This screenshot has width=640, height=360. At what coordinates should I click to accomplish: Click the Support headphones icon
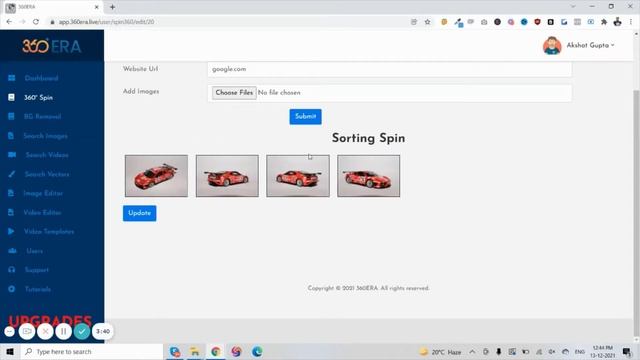click(x=11, y=270)
